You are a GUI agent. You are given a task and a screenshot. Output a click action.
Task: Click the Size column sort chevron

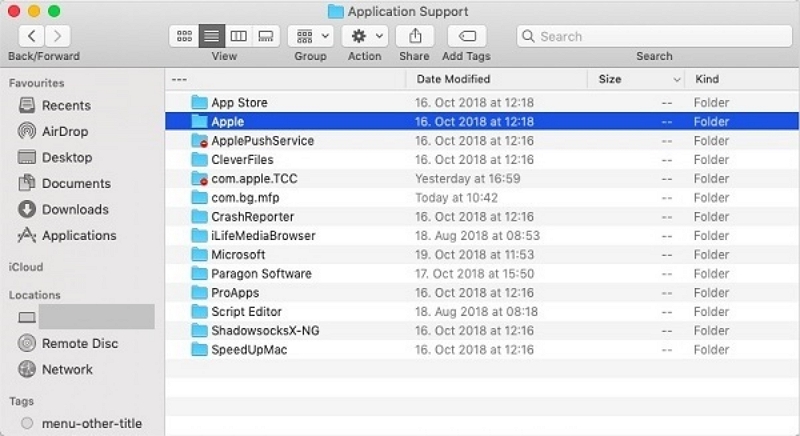coord(677,80)
